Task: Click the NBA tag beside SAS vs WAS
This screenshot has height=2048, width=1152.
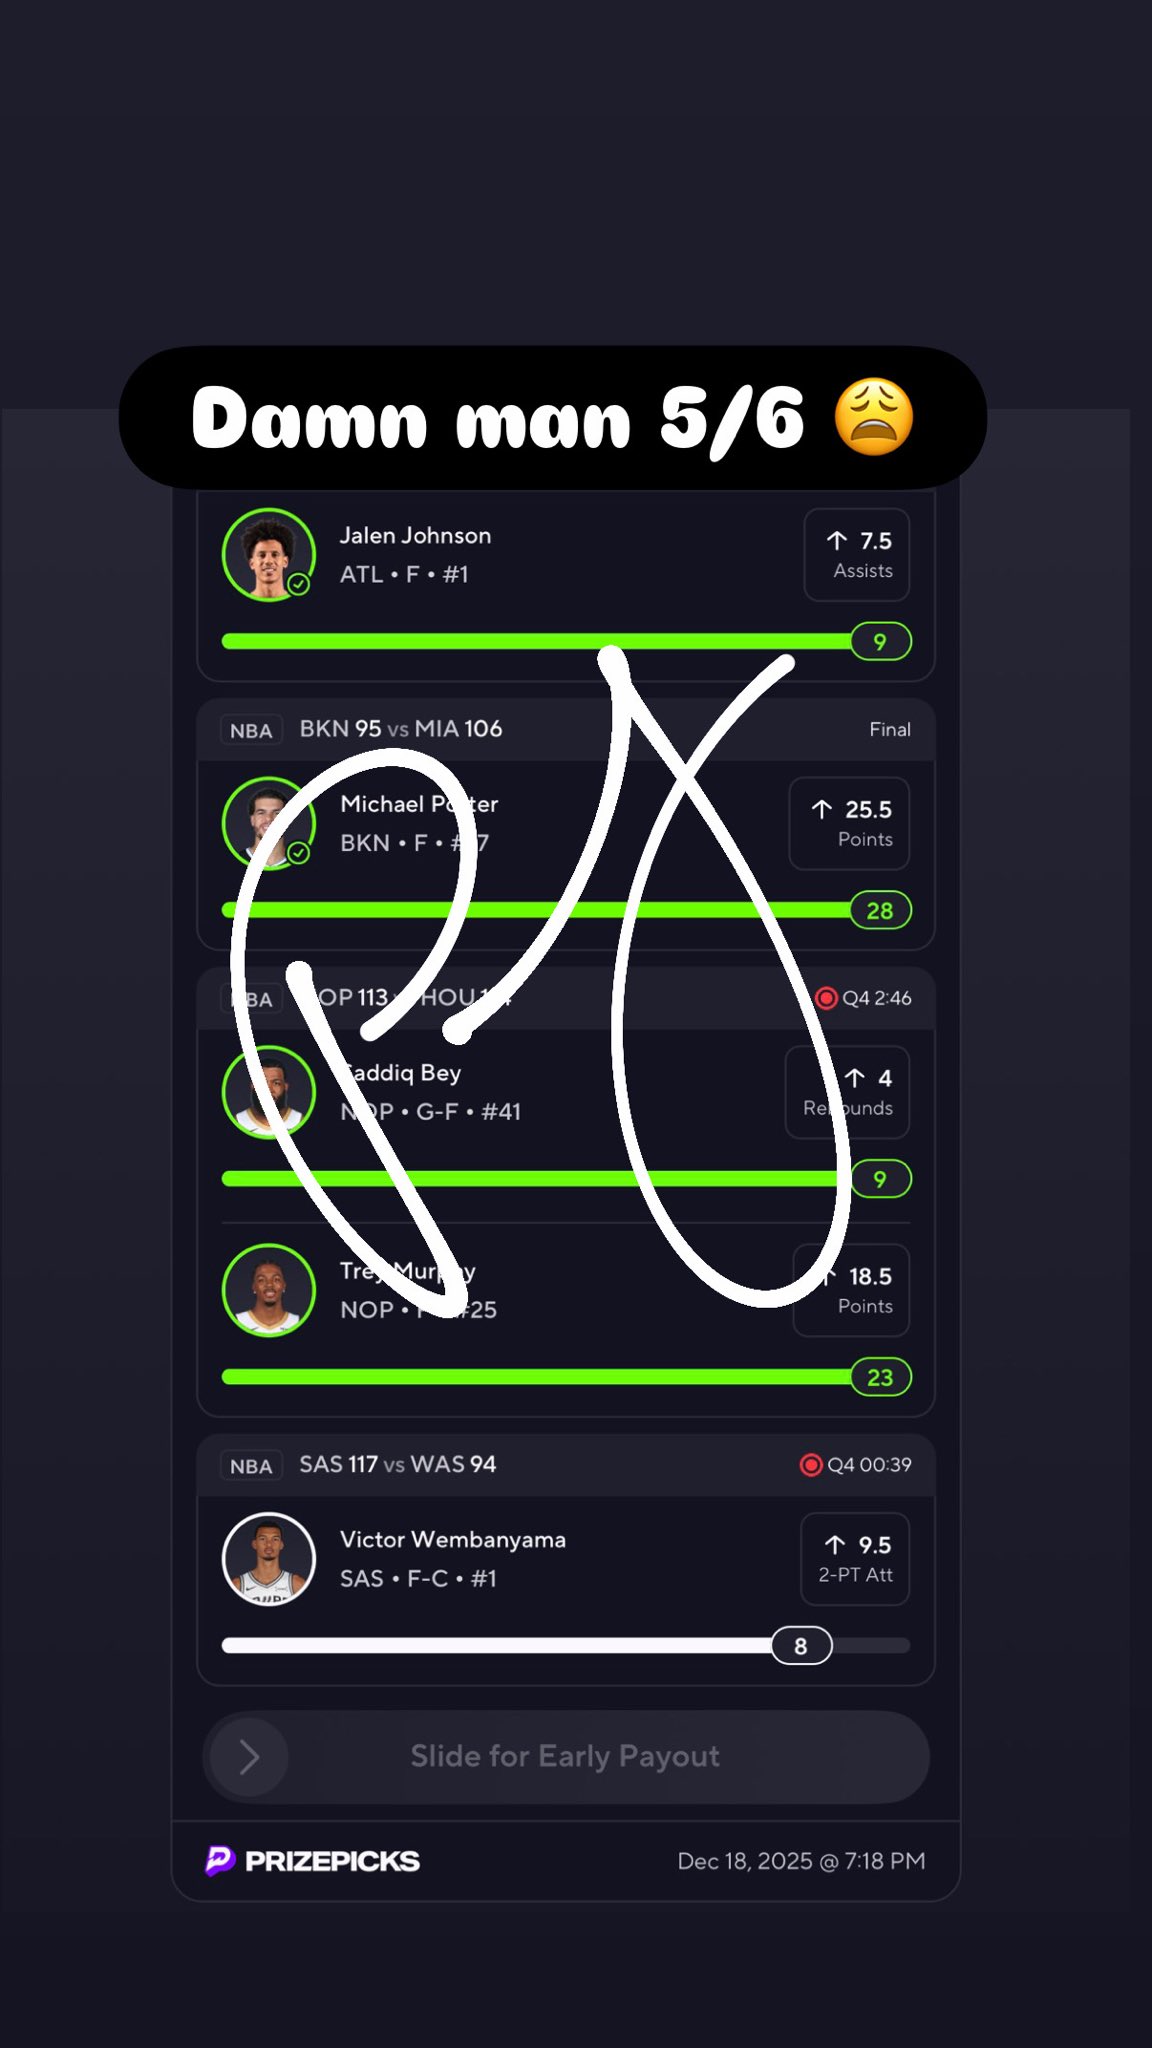Action: (251, 1466)
